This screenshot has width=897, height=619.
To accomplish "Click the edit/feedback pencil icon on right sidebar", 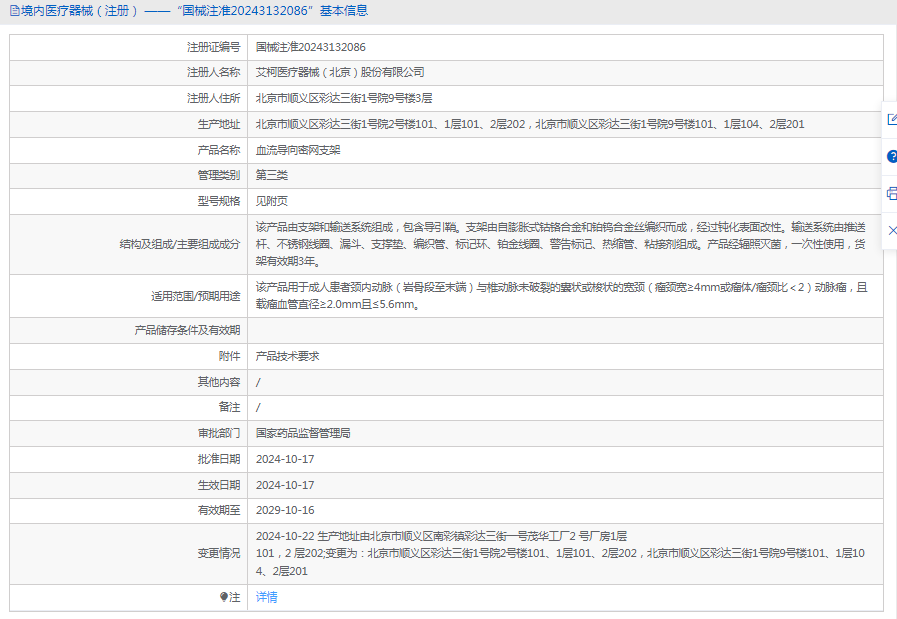I will coord(892,120).
